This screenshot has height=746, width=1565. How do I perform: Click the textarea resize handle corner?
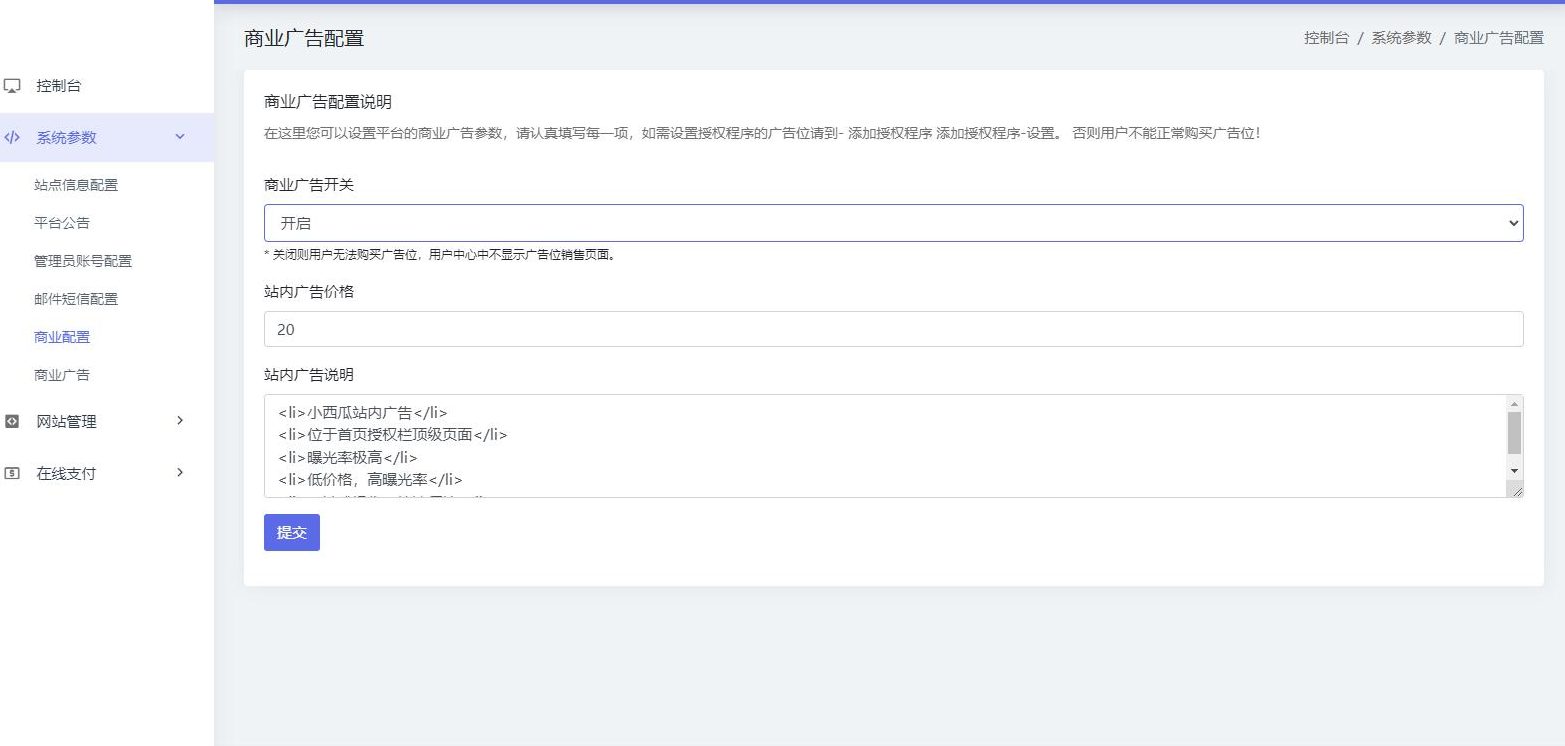point(1516,490)
